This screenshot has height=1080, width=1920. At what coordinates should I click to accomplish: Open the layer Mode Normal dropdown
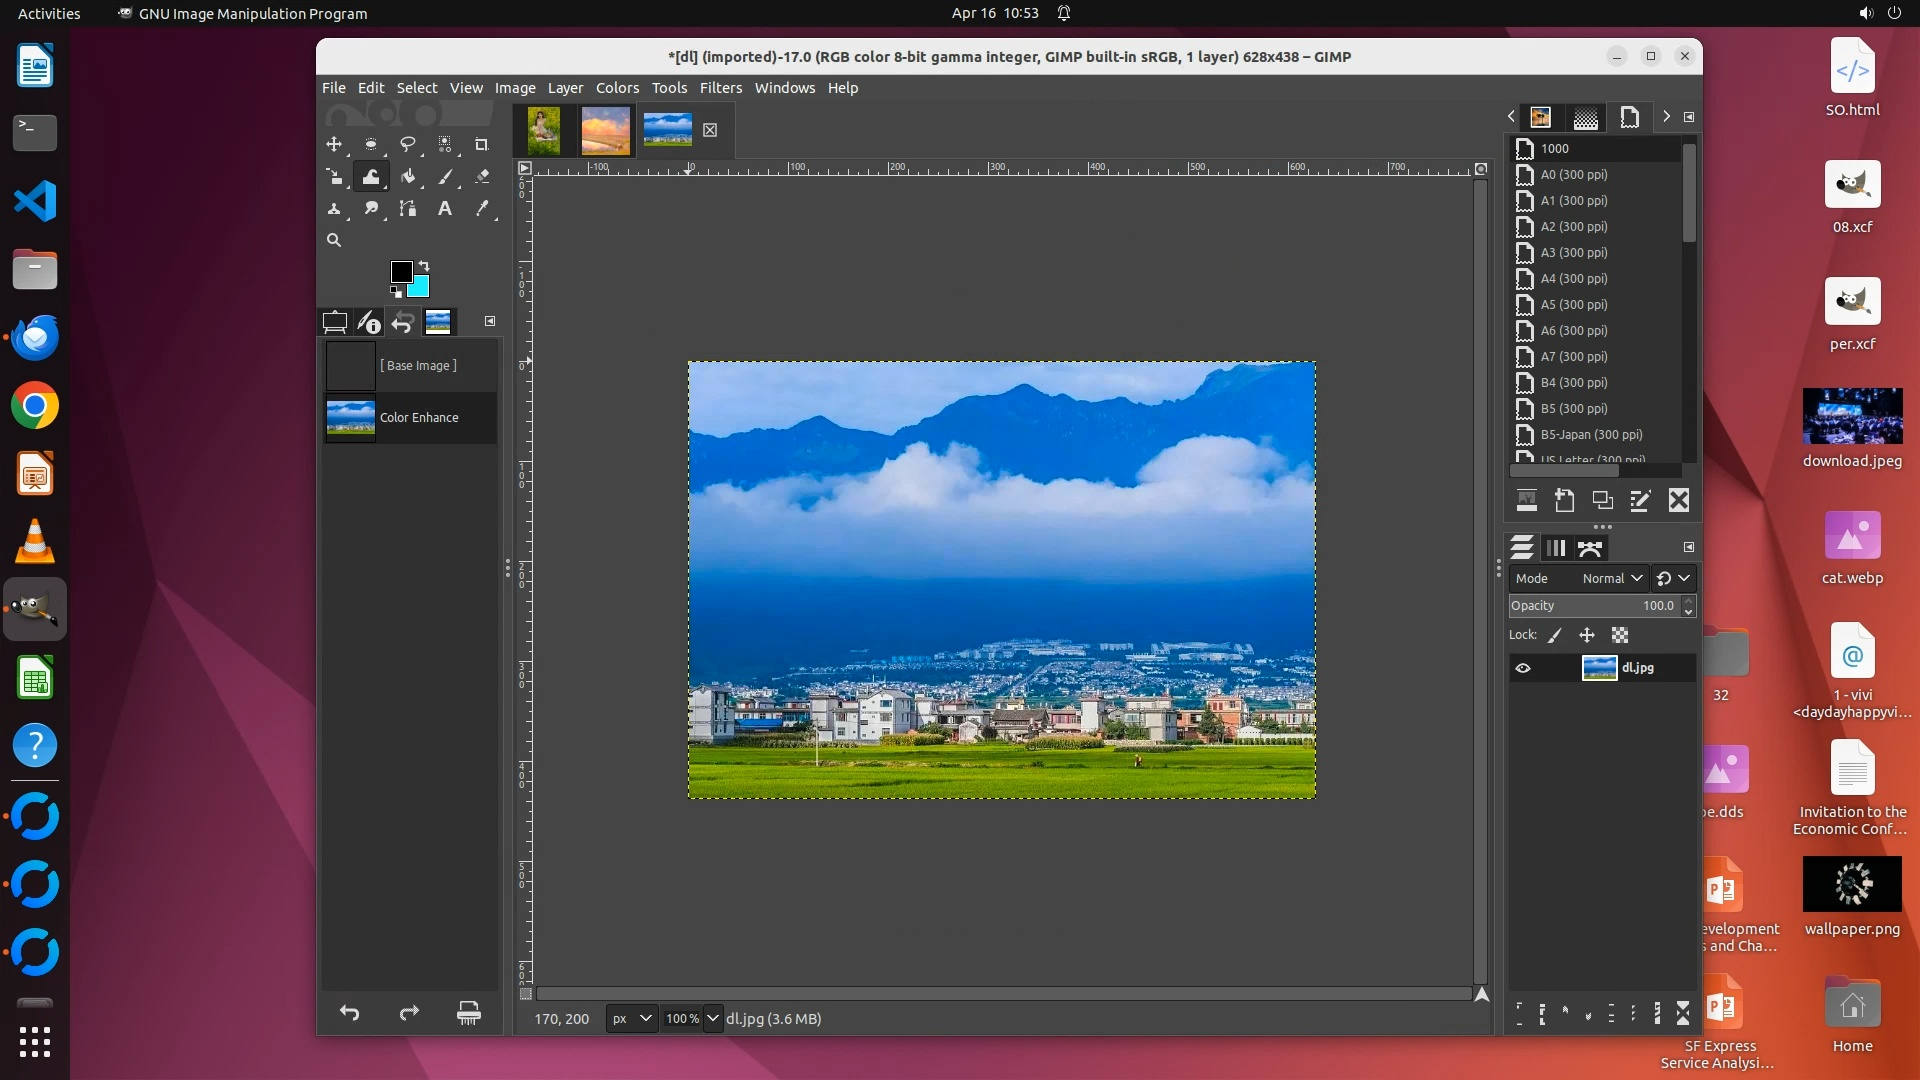[1612, 578]
